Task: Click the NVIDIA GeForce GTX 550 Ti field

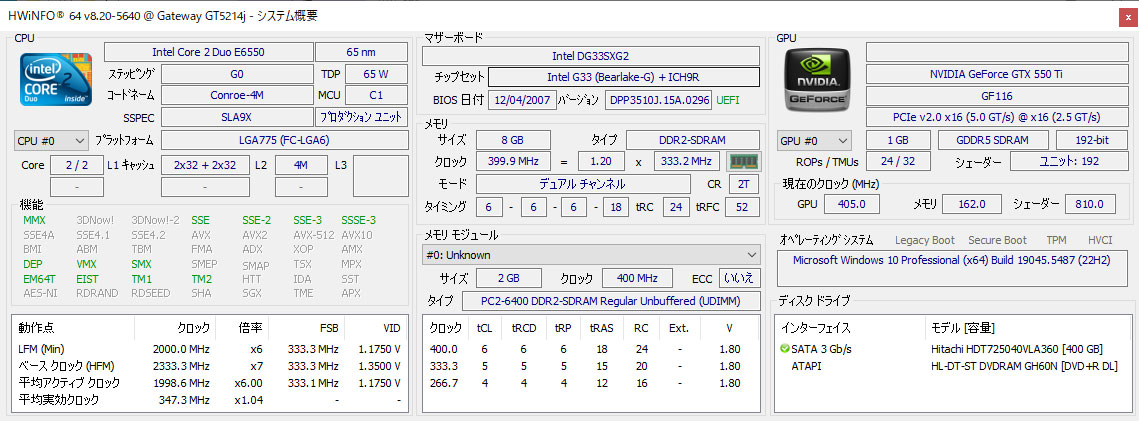Action: click(997, 73)
